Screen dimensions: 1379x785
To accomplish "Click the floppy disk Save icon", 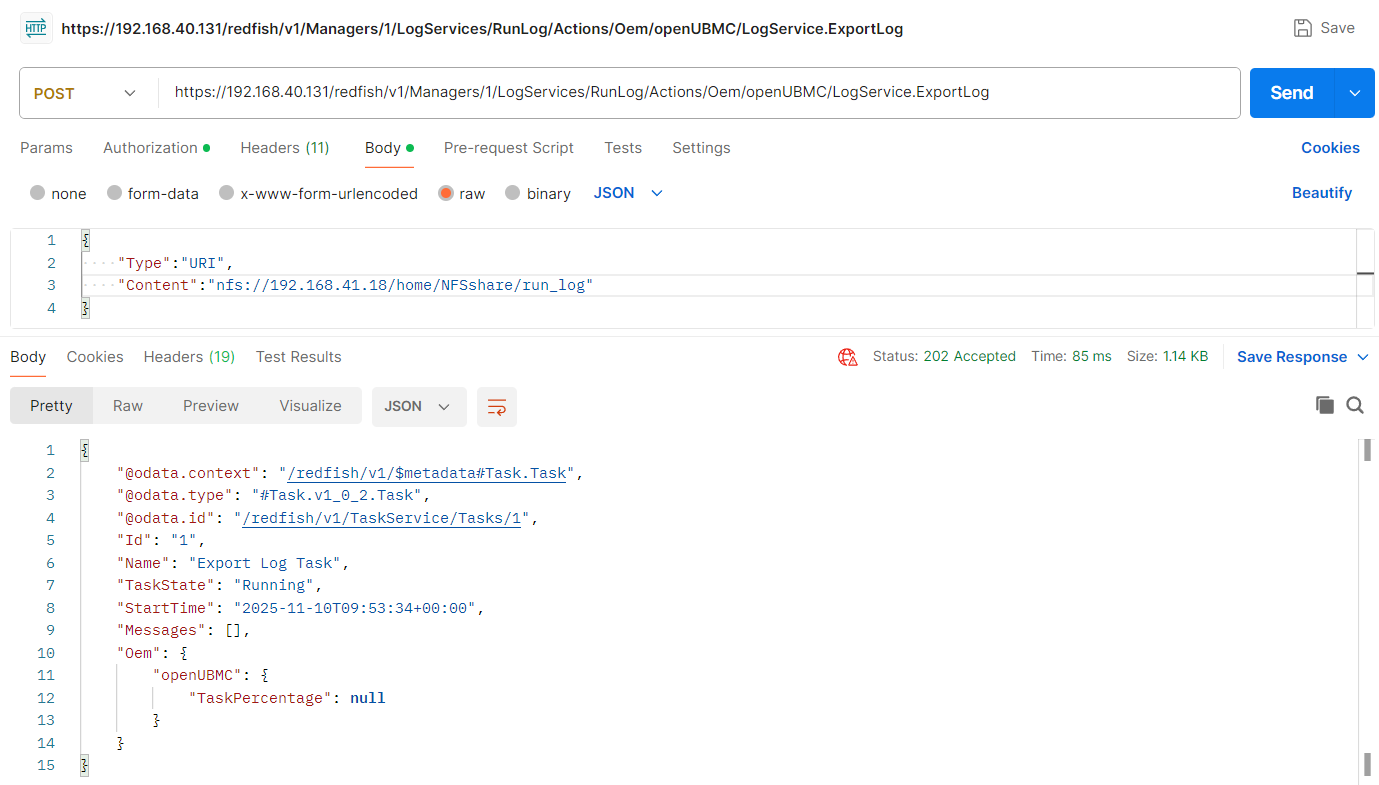I will [1303, 28].
